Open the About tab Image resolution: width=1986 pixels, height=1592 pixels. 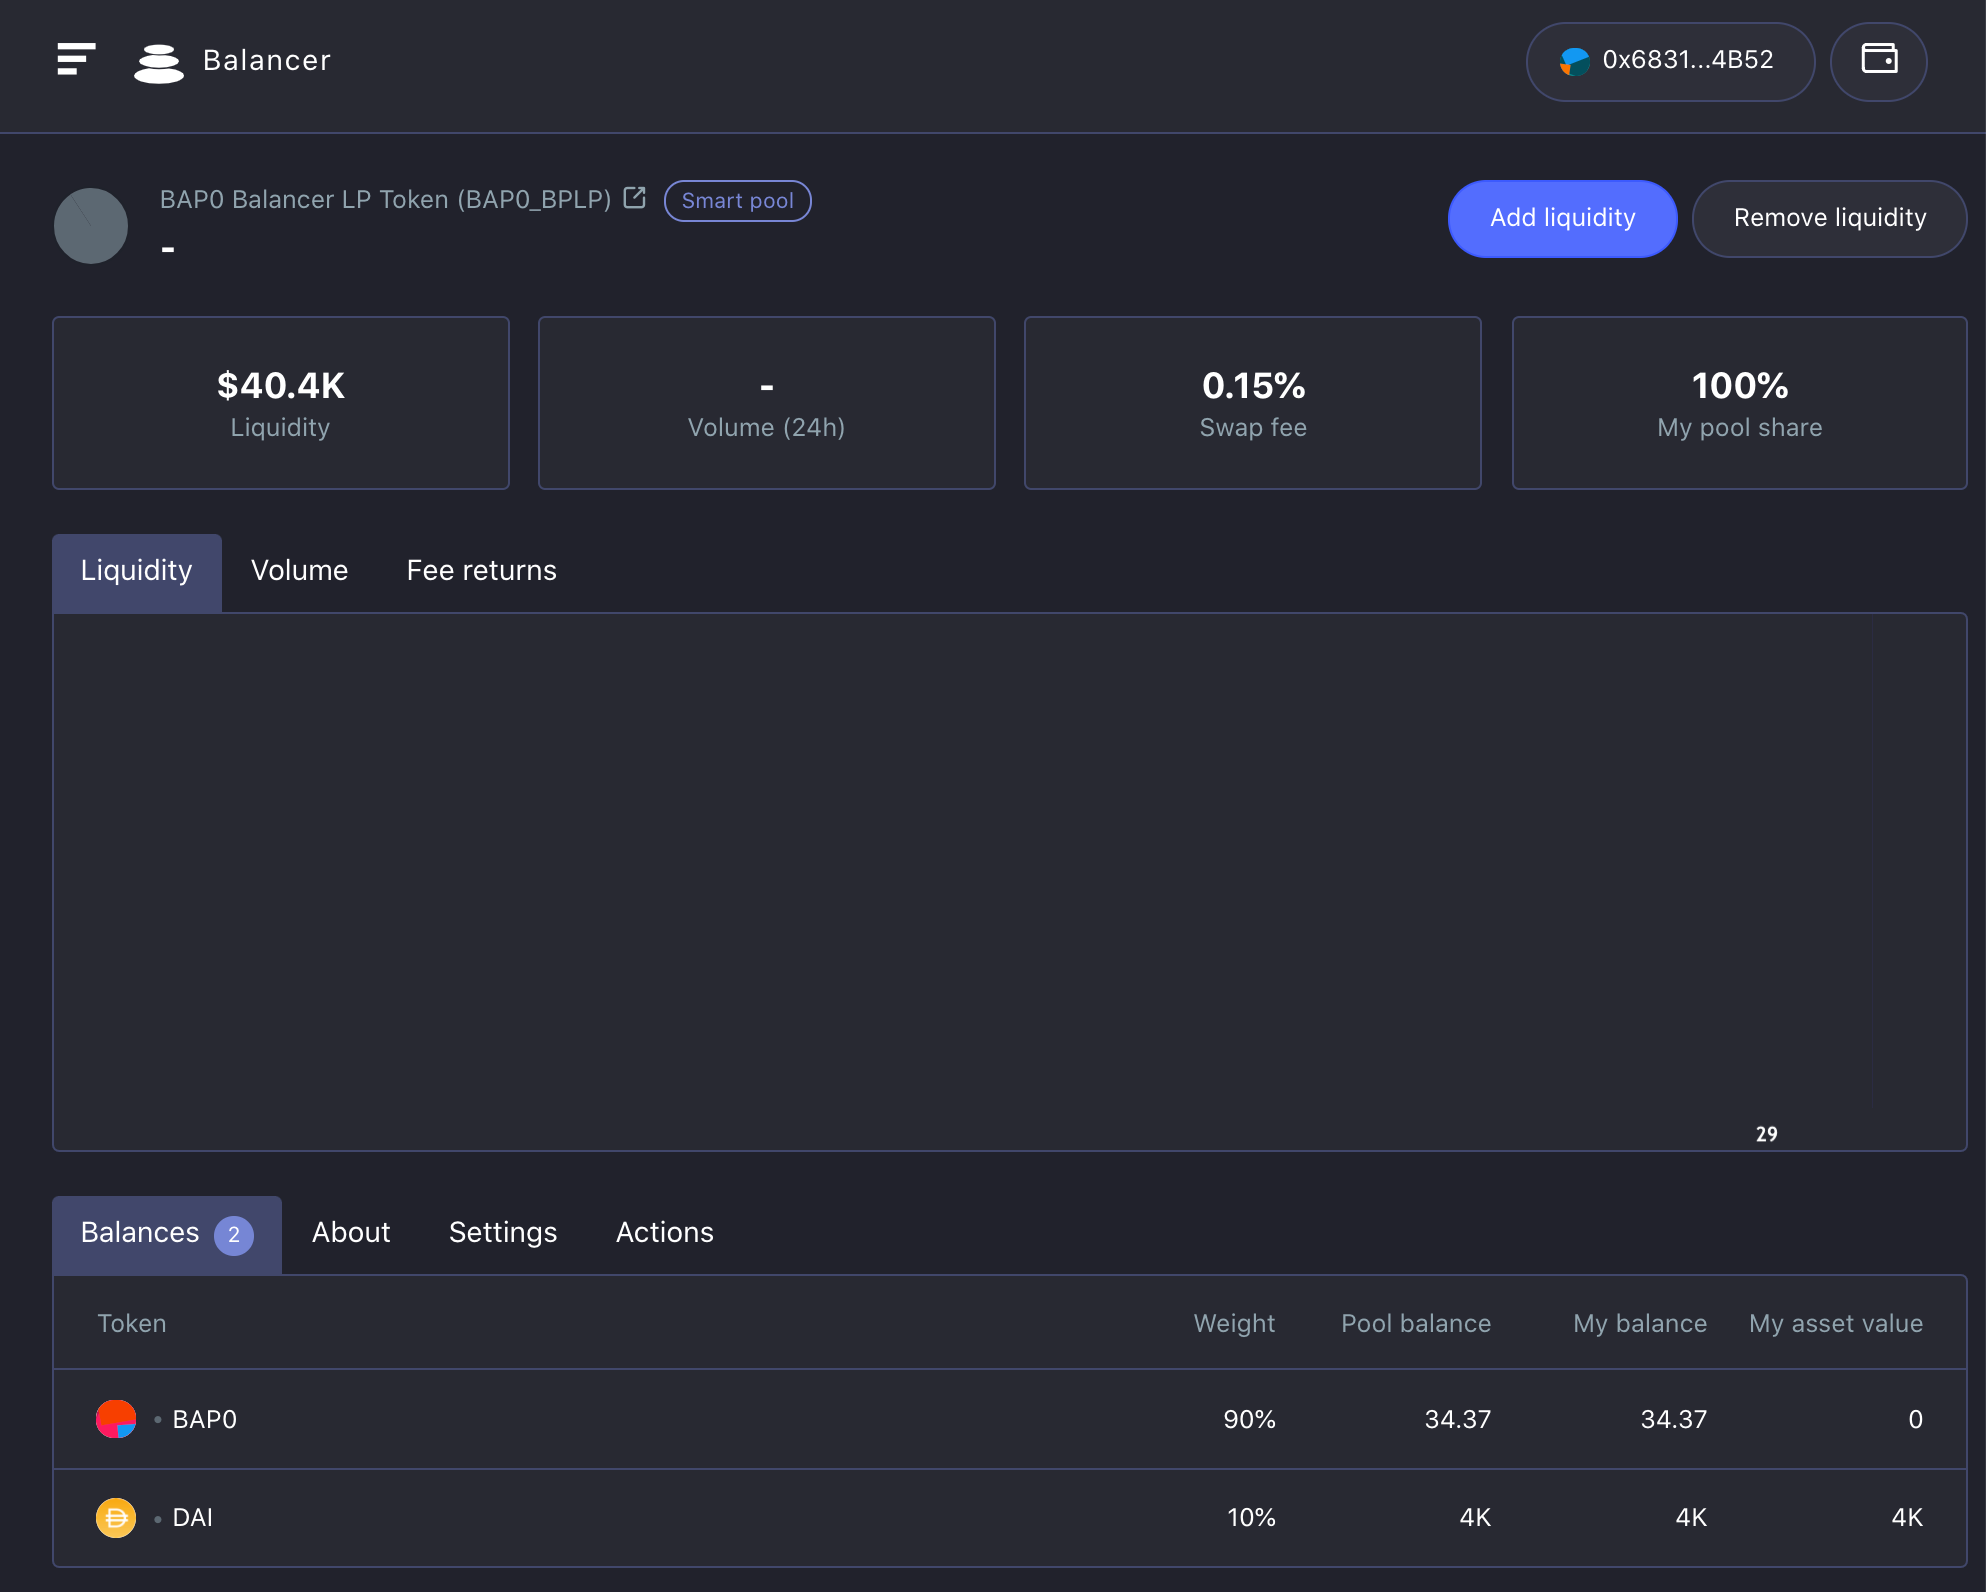[351, 1233]
